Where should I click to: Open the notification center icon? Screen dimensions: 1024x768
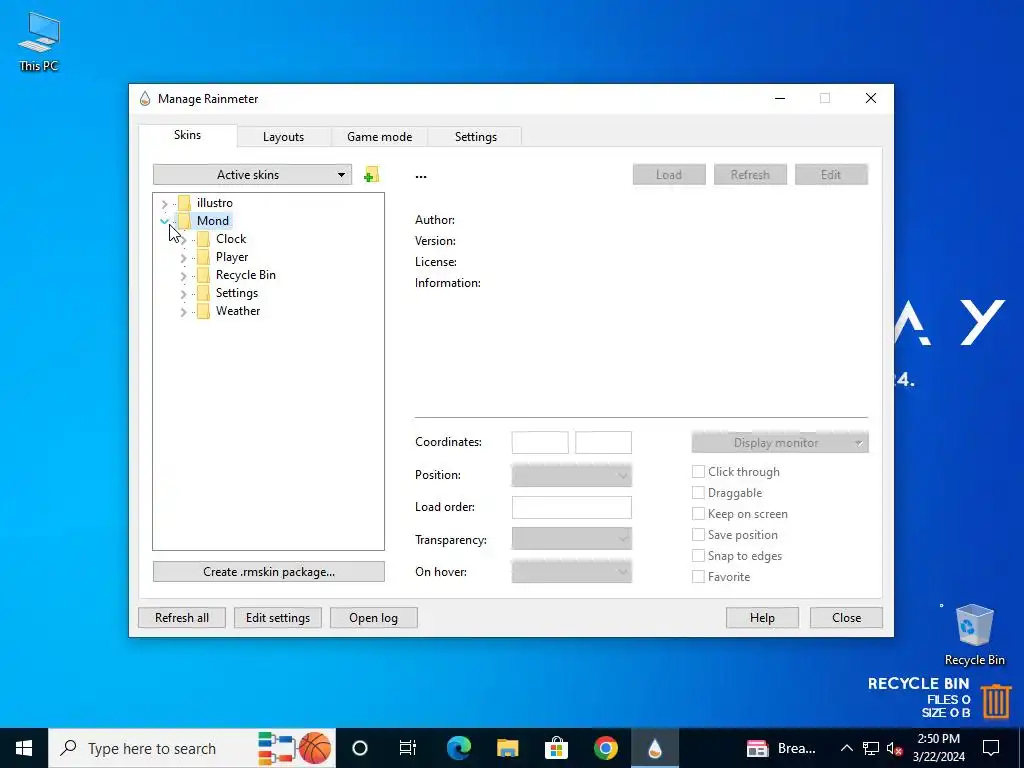pos(991,748)
